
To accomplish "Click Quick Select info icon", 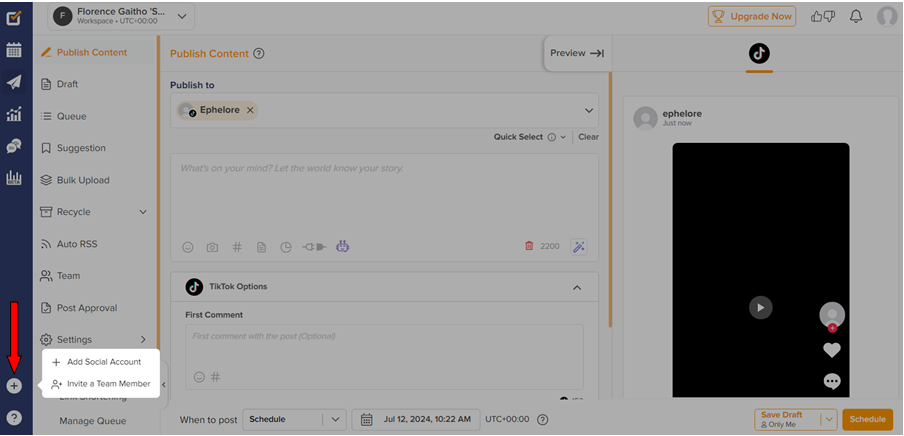I will [551, 137].
